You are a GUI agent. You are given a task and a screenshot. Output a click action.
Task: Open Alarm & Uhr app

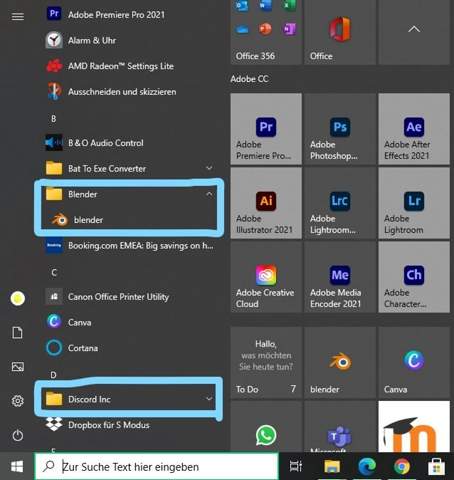(x=130, y=40)
